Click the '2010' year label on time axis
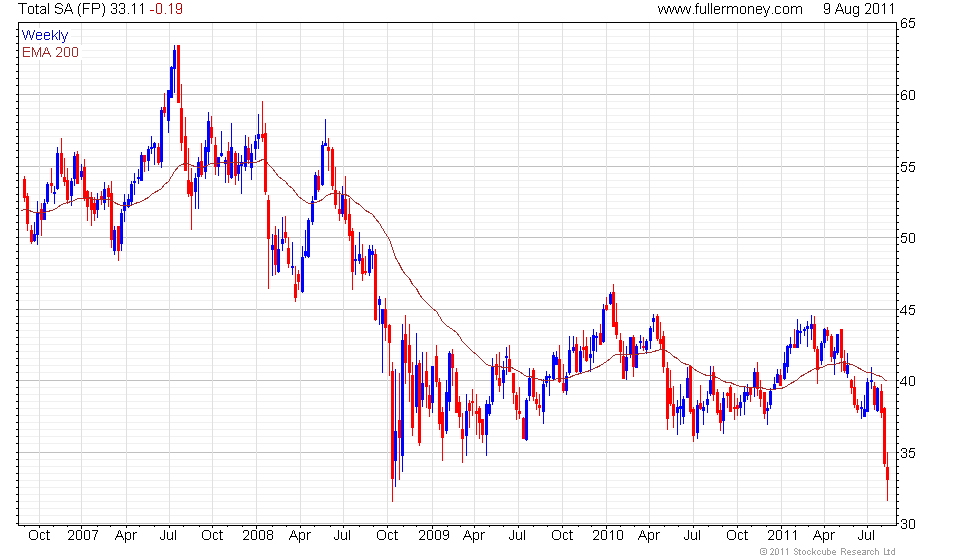The width and height of the screenshot is (980, 560). (608, 536)
